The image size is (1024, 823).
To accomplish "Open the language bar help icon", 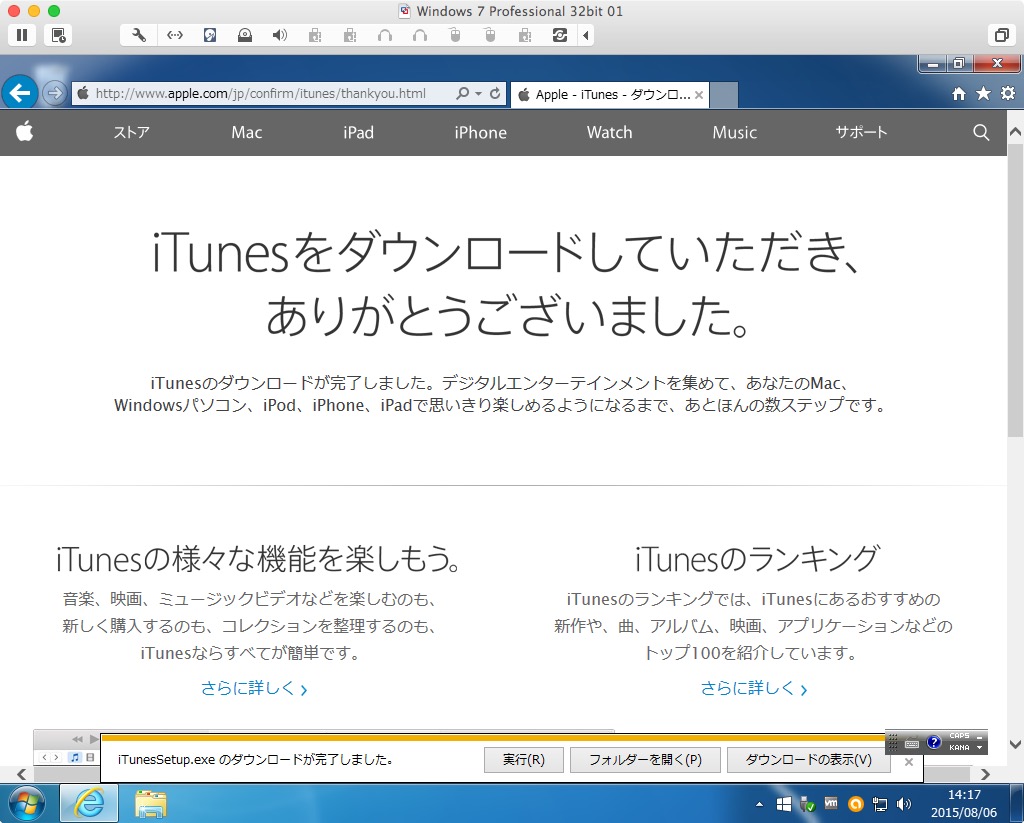I will click(x=934, y=742).
